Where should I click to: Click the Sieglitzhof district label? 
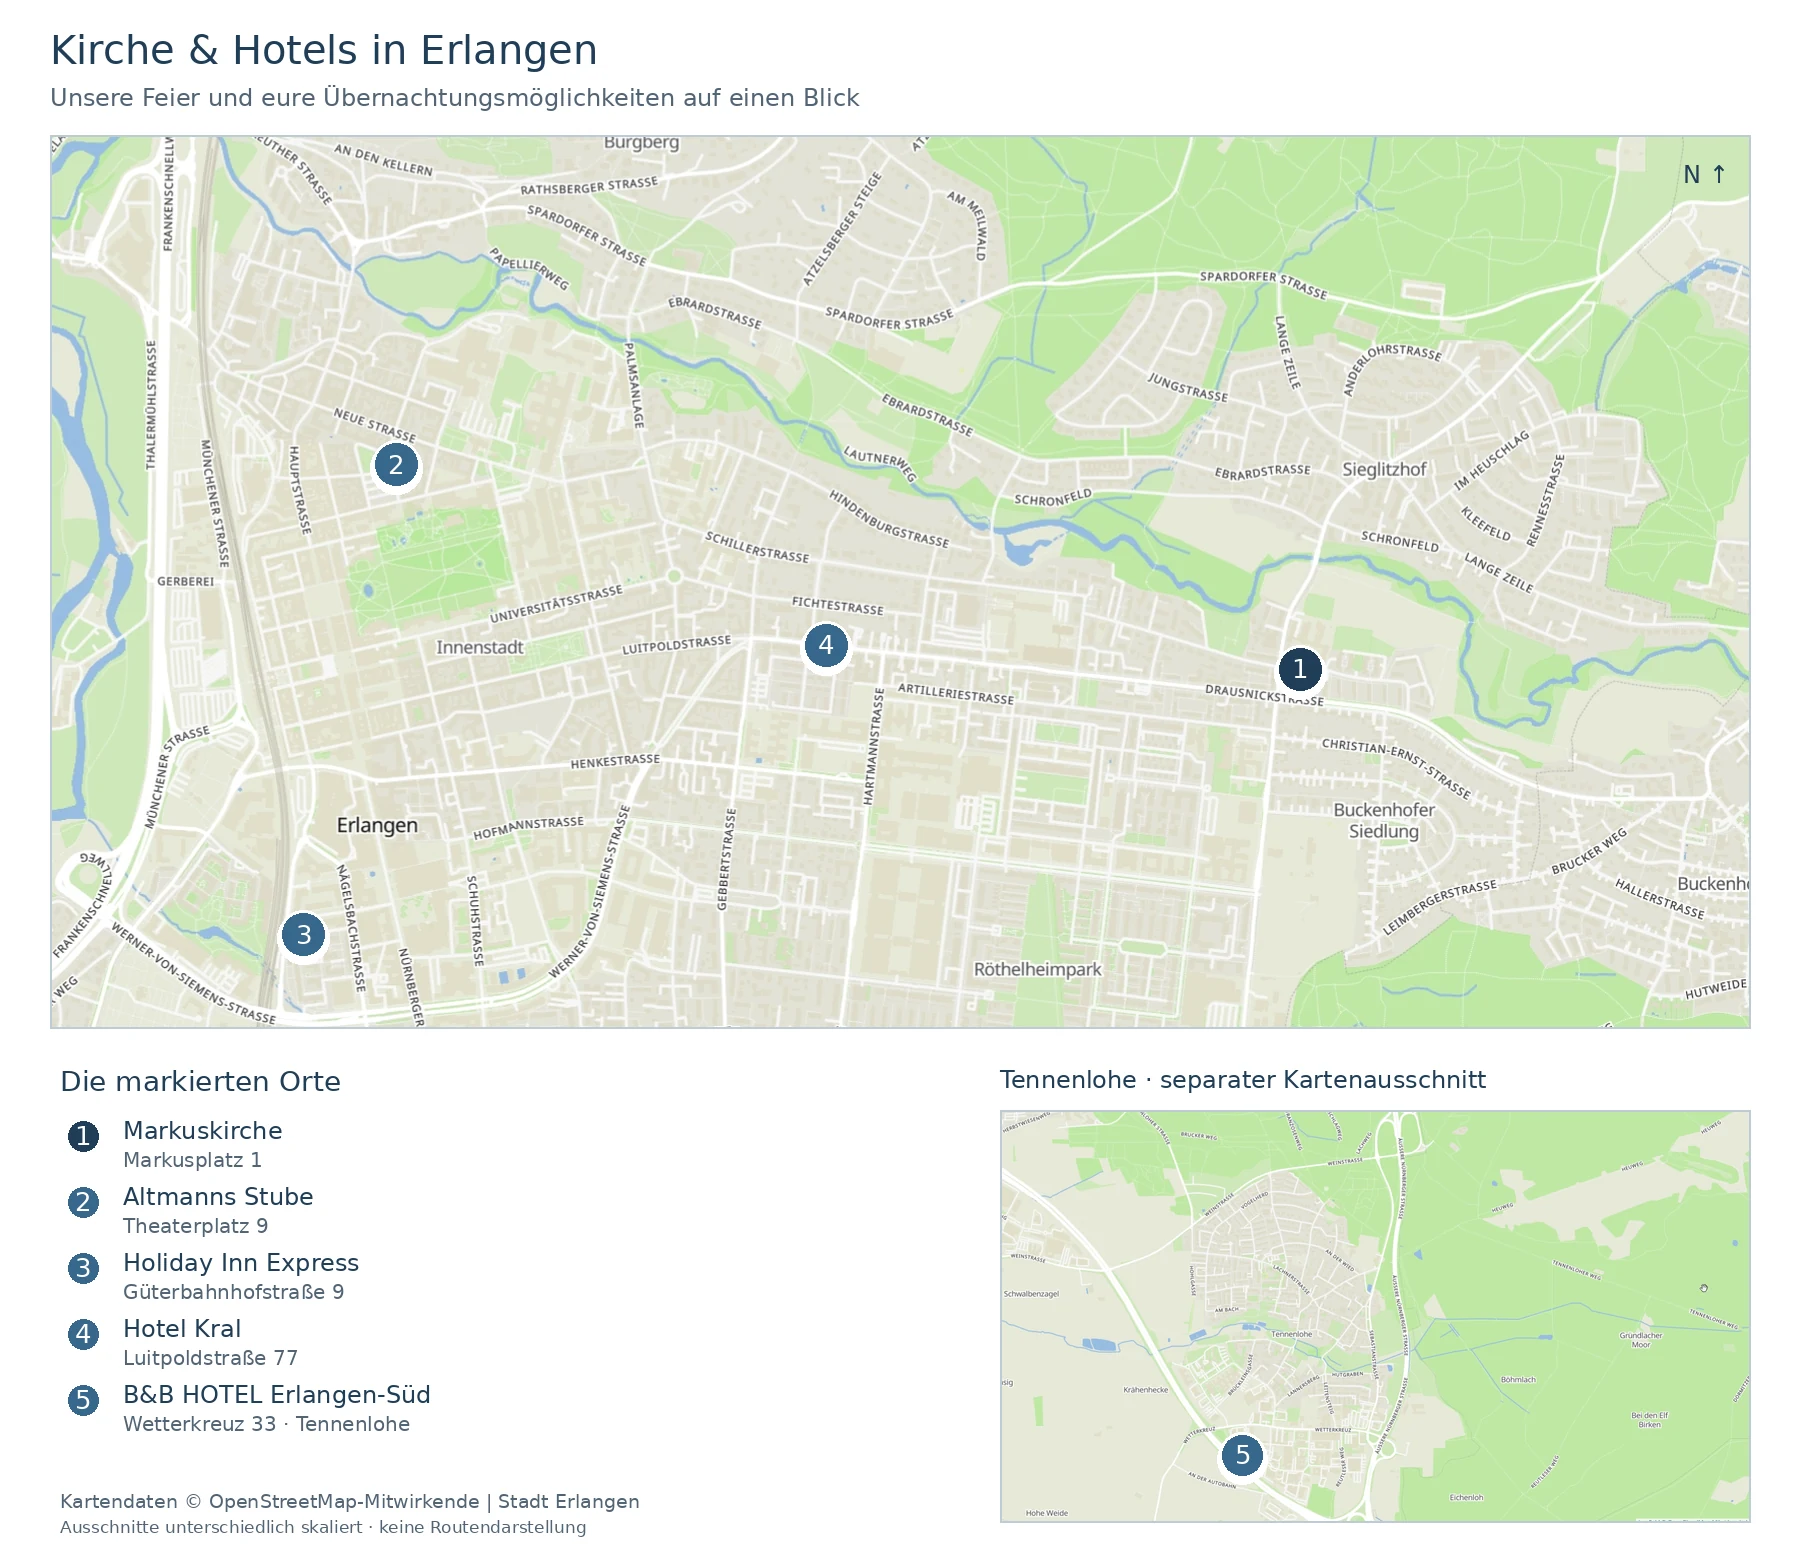pos(1384,469)
